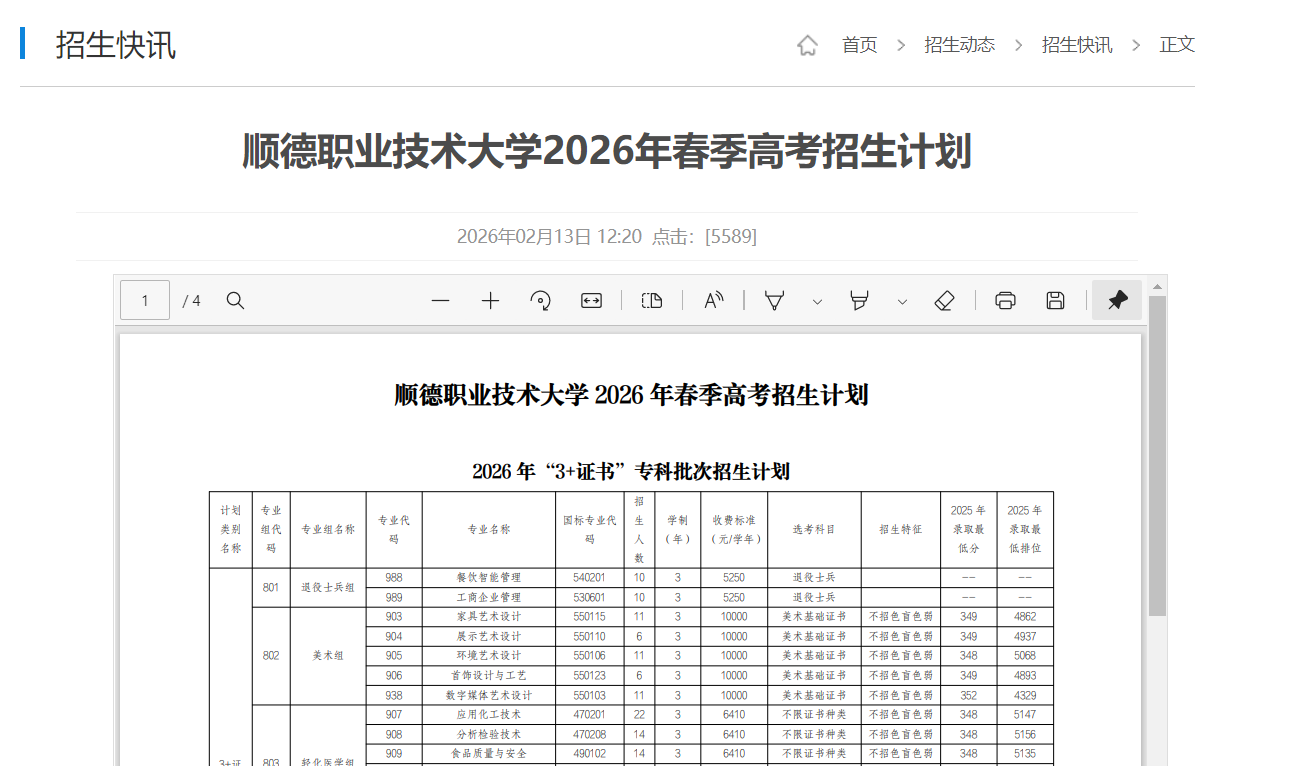Open the pen color and thickness dropdown

click(817, 300)
